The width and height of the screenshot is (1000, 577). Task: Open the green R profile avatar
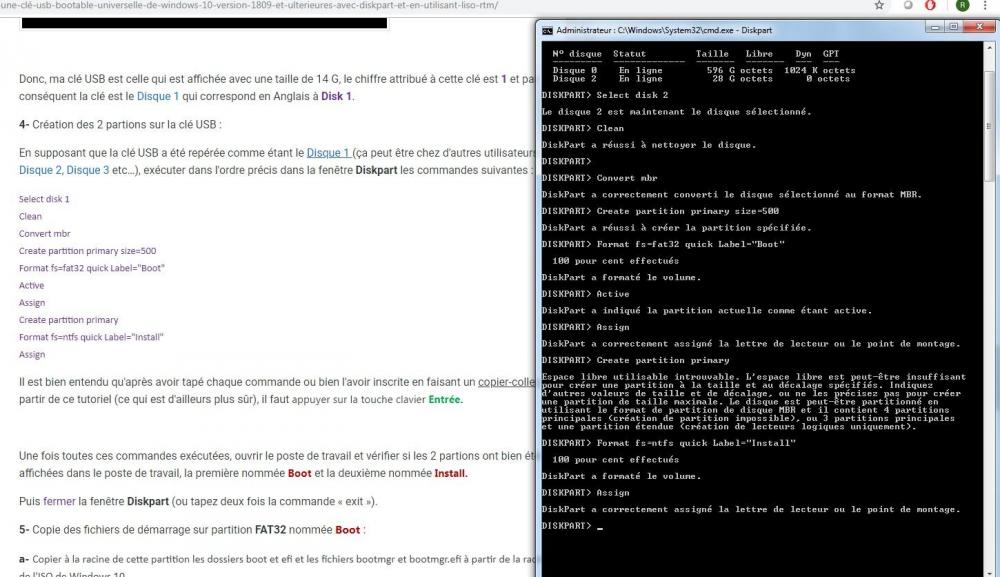click(962, 5)
